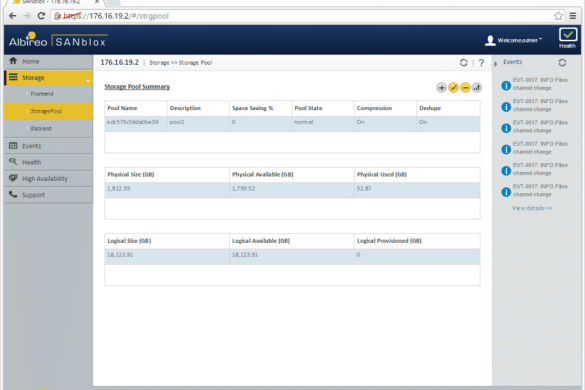This screenshot has height=390, width=585.
Task: Open storage pool statistics chart icon
Action: point(477,88)
